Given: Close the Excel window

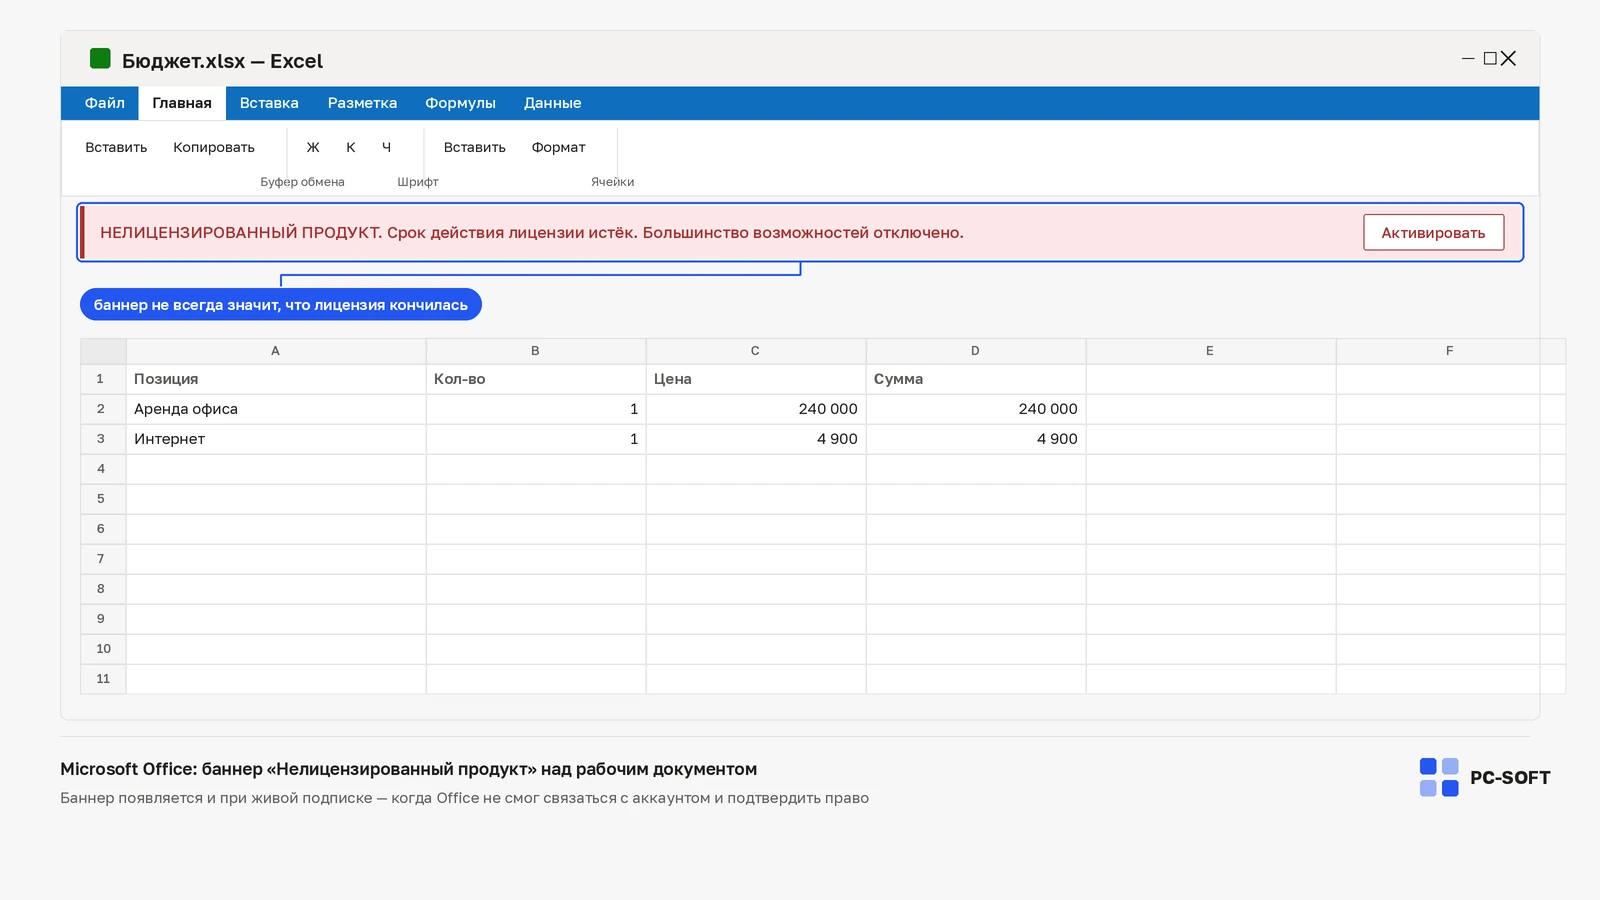Looking at the screenshot, I should pos(1509,59).
